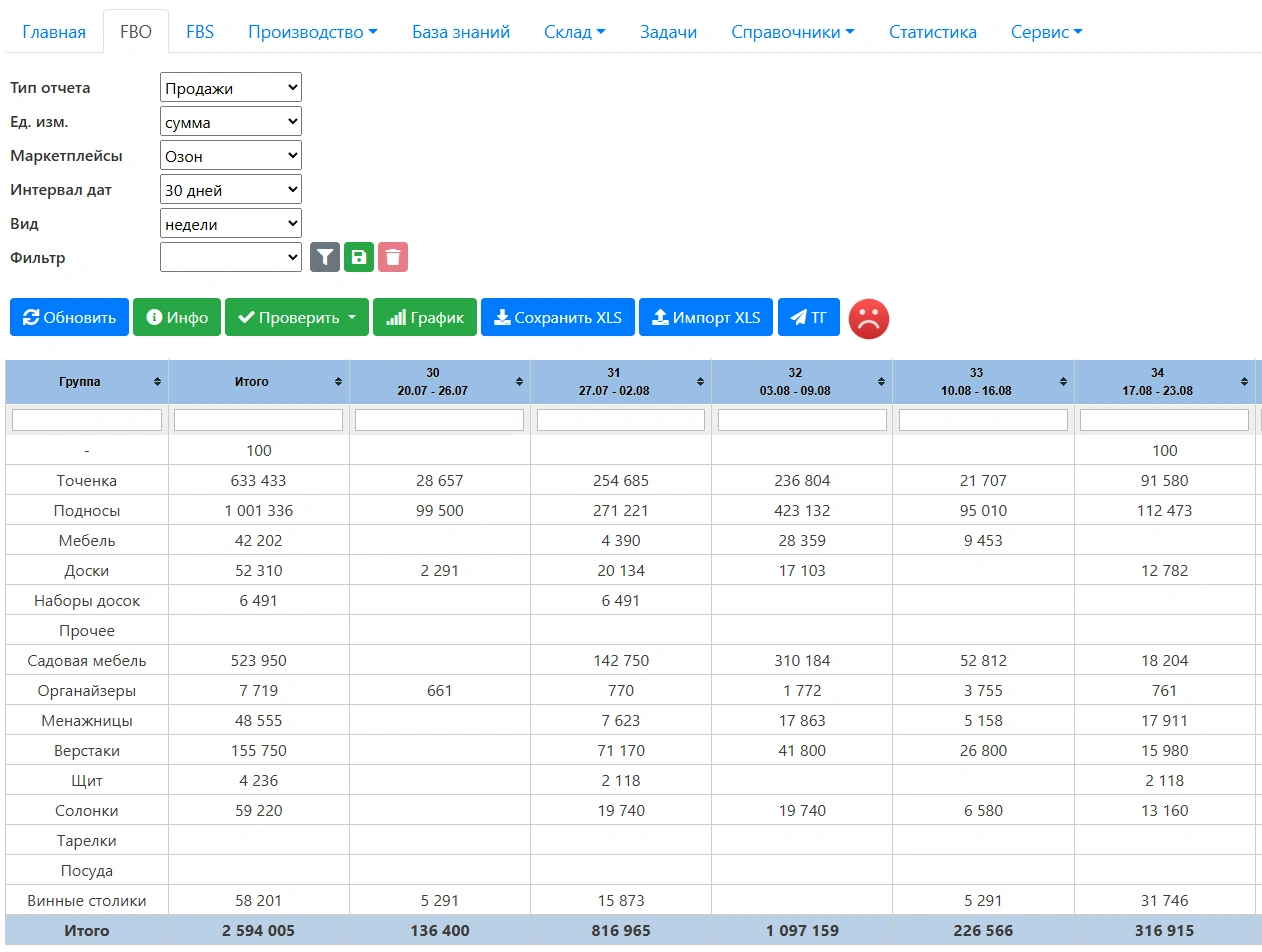Expand the Склад menu
This screenshot has height=952, width=1262.
575,32
